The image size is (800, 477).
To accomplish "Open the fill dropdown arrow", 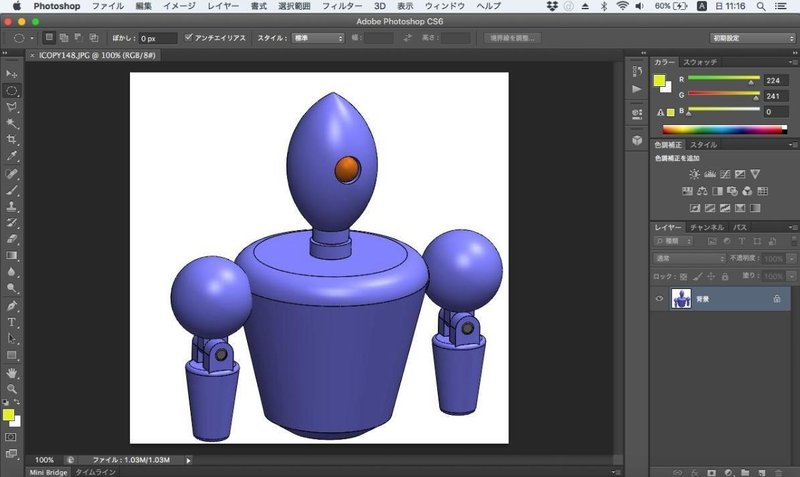I will tap(791, 276).
